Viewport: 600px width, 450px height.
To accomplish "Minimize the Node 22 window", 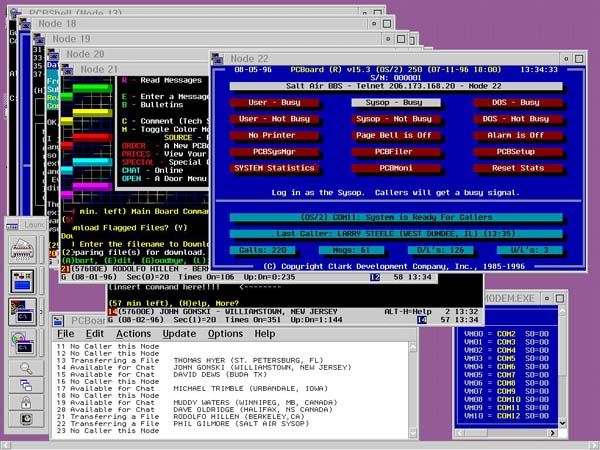I will point(566,59).
